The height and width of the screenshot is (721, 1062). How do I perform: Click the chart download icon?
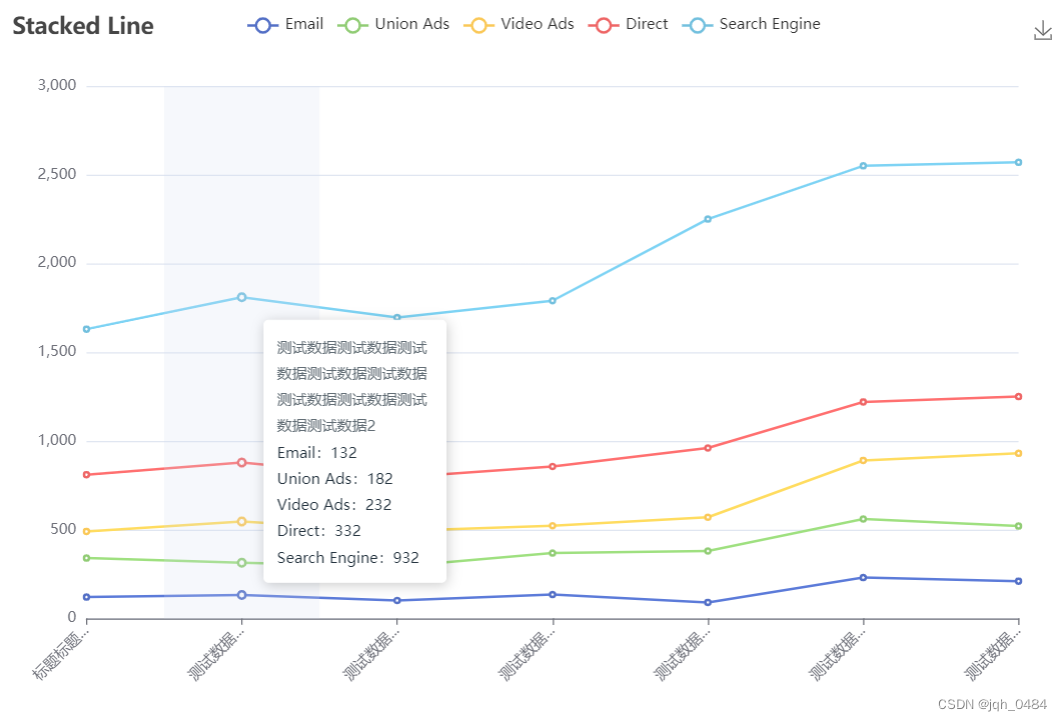click(1043, 30)
